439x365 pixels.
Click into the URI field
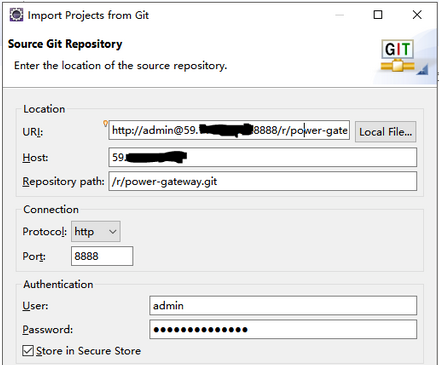tap(229, 130)
